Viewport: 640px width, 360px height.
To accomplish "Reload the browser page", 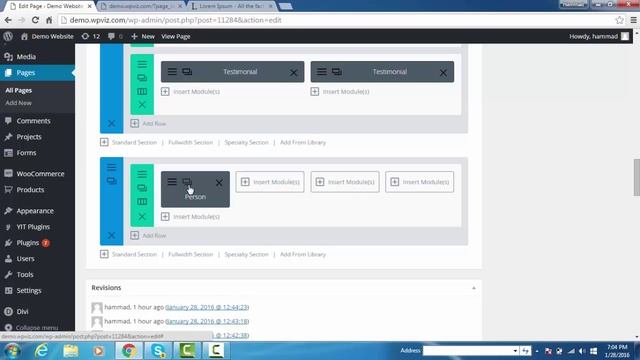I will tap(35, 20).
